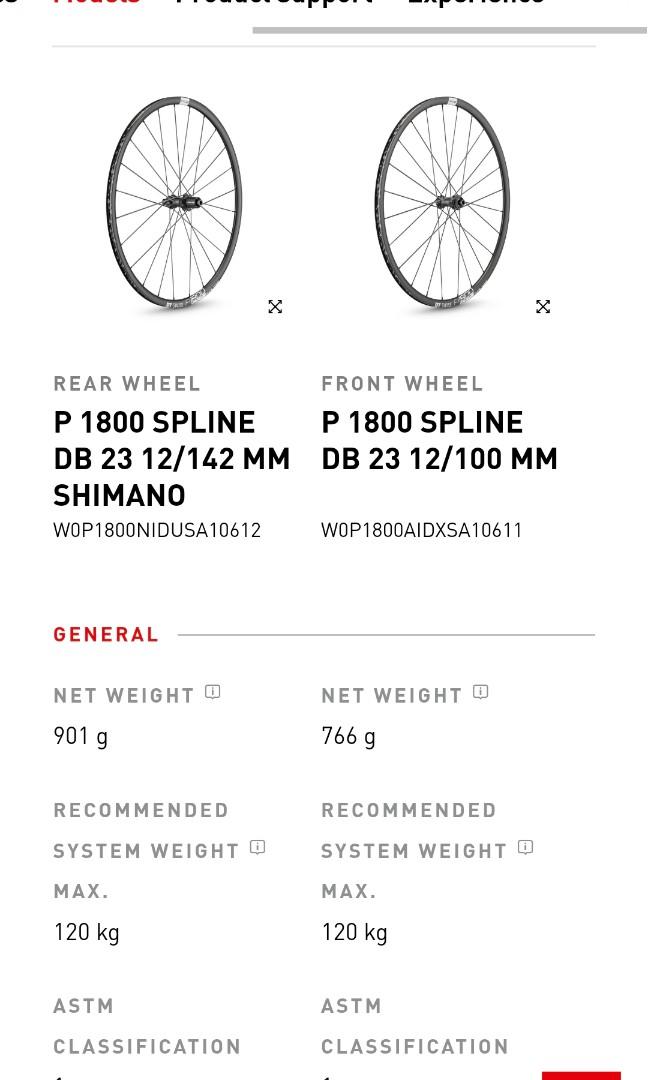Click the rear wheel system weight info icon
Screen dimensions: 648x1080
tap(258, 847)
